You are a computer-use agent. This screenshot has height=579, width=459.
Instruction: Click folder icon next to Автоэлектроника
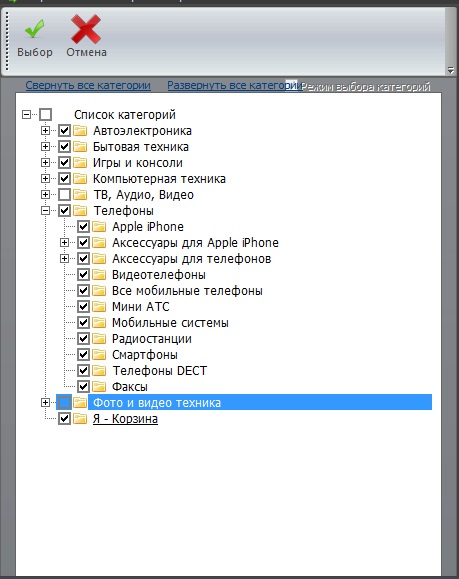pos(80,131)
